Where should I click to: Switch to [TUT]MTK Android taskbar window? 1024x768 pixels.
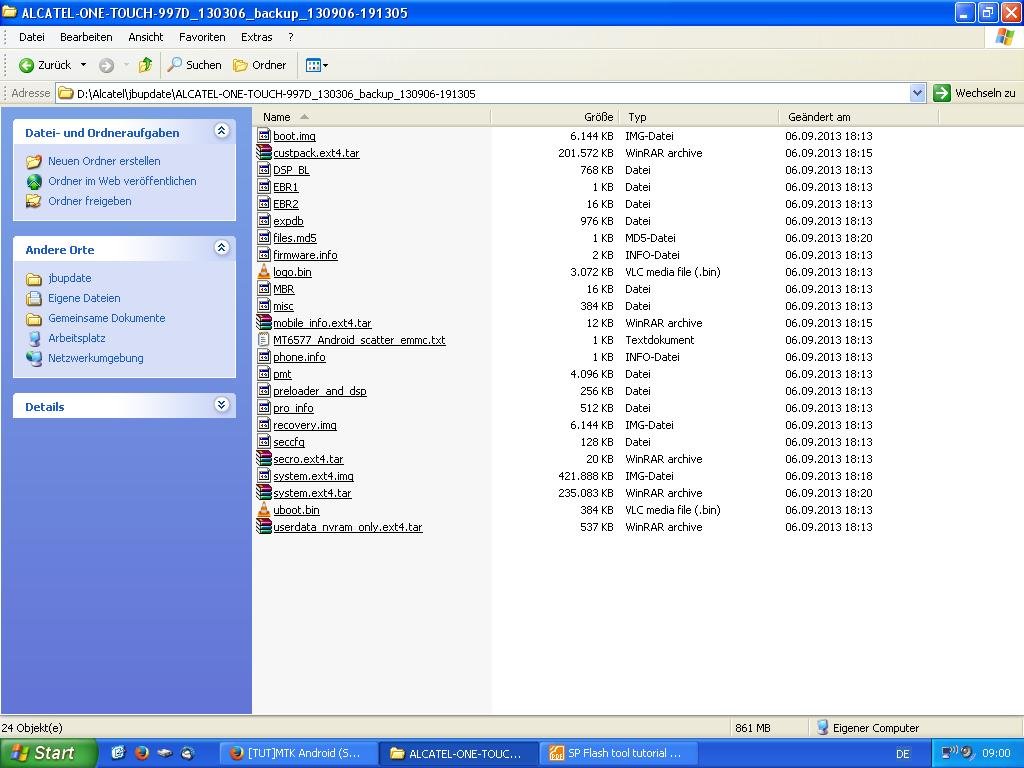(x=298, y=753)
